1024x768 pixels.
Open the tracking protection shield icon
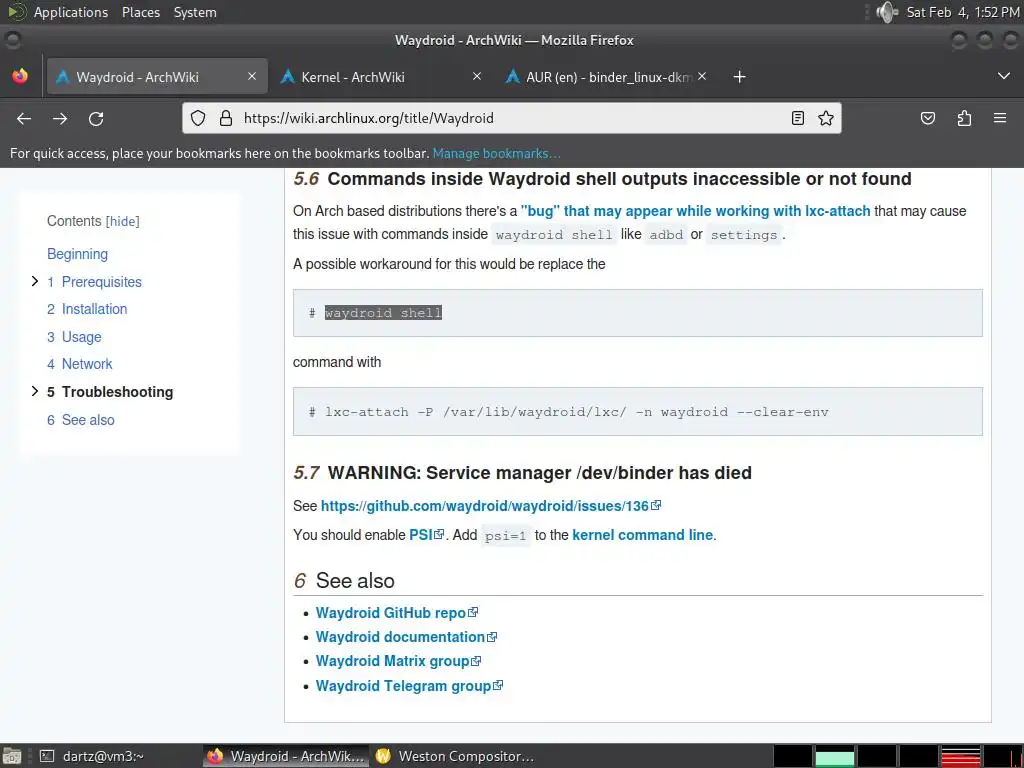pos(198,118)
